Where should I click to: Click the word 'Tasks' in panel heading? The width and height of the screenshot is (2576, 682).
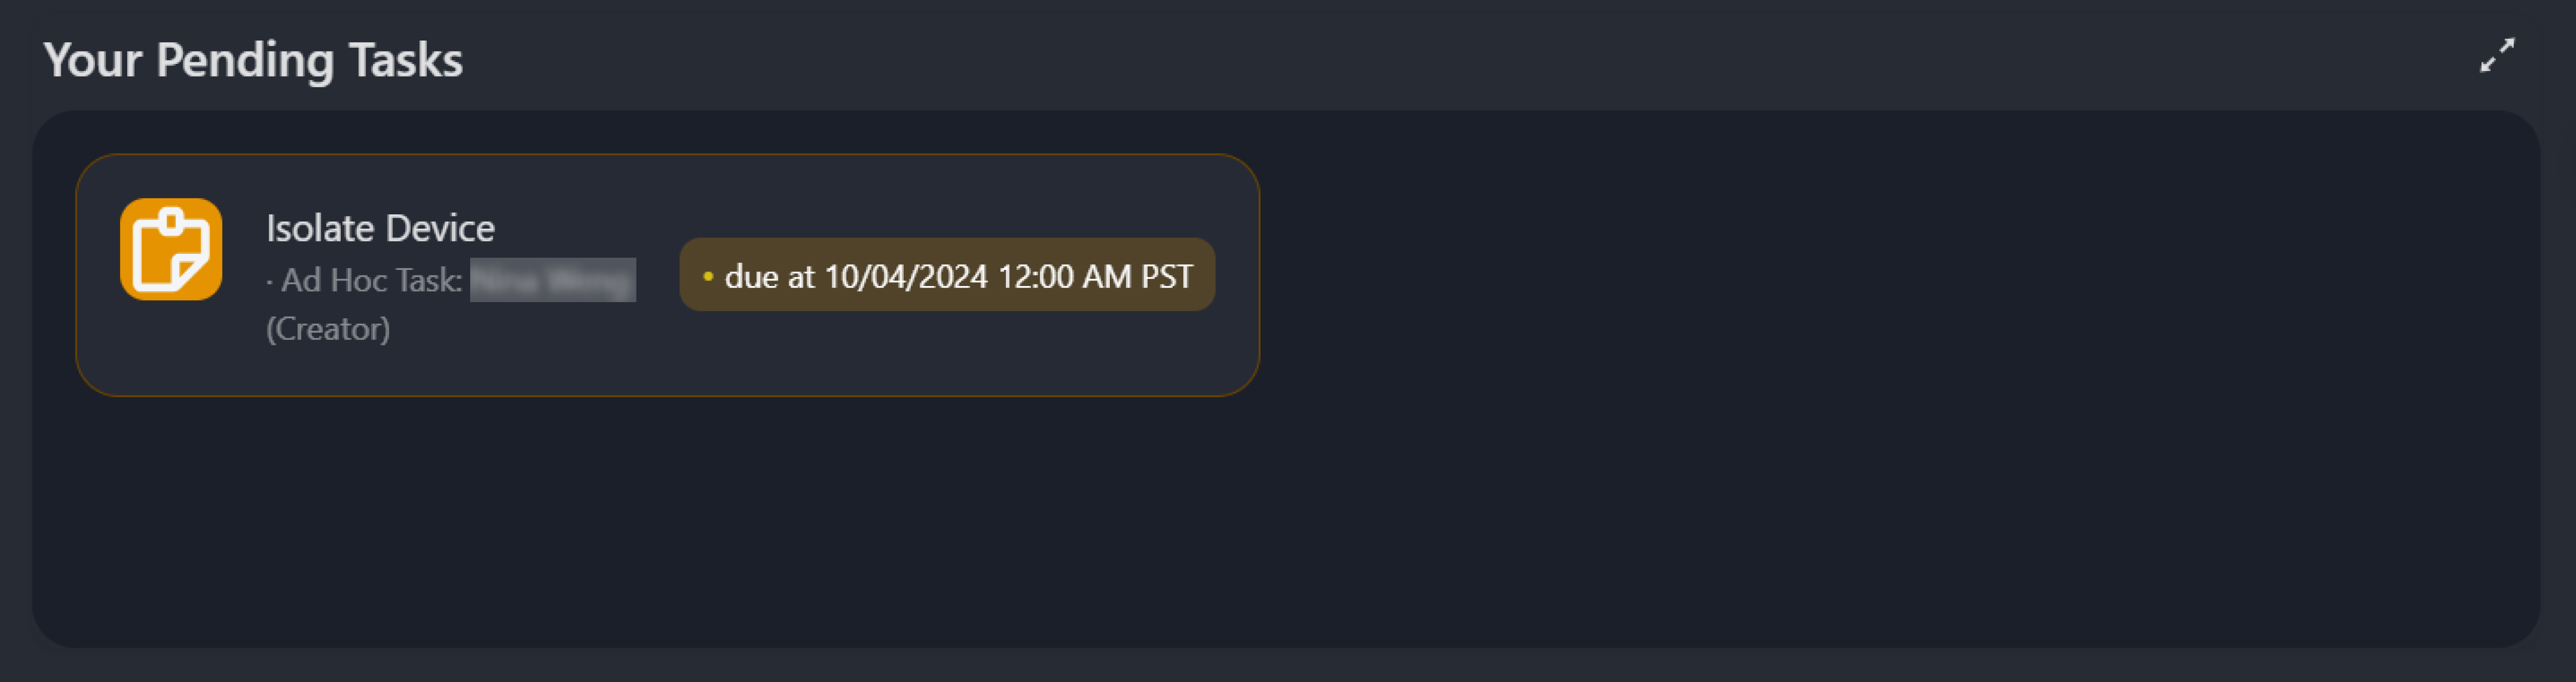tap(406, 60)
